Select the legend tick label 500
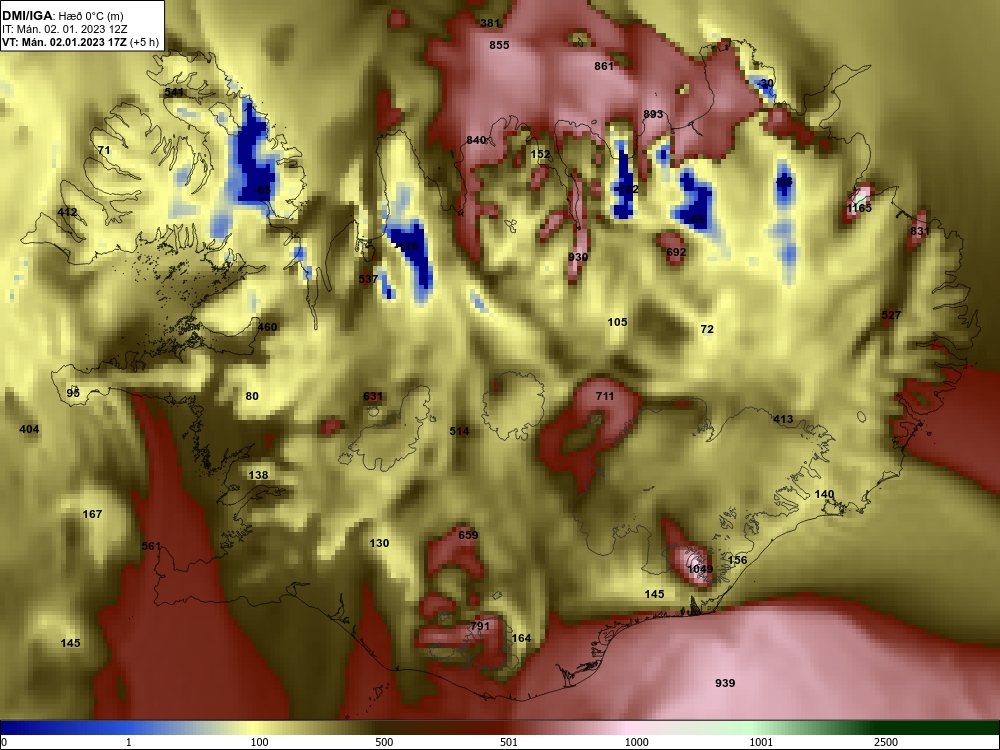Image resolution: width=1000 pixels, height=750 pixels. [384, 742]
